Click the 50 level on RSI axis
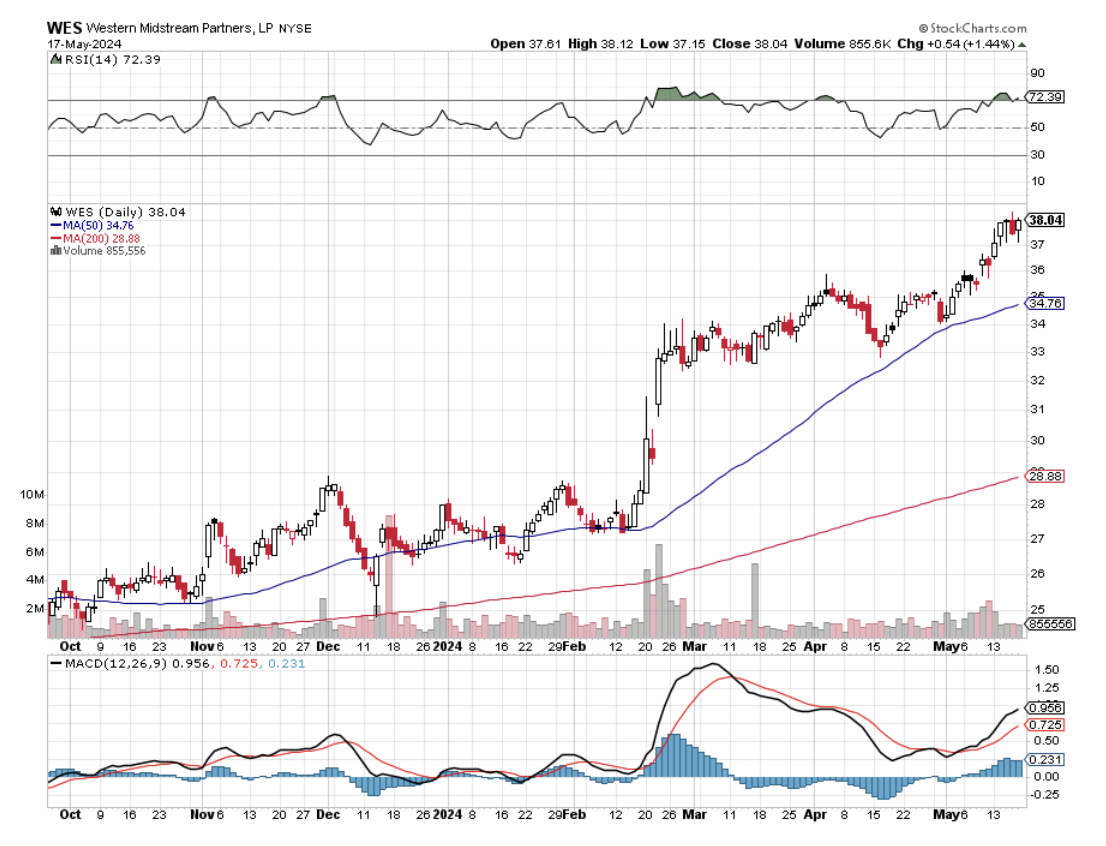Screen dimensions: 1106x846 click(x=1038, y=128)
